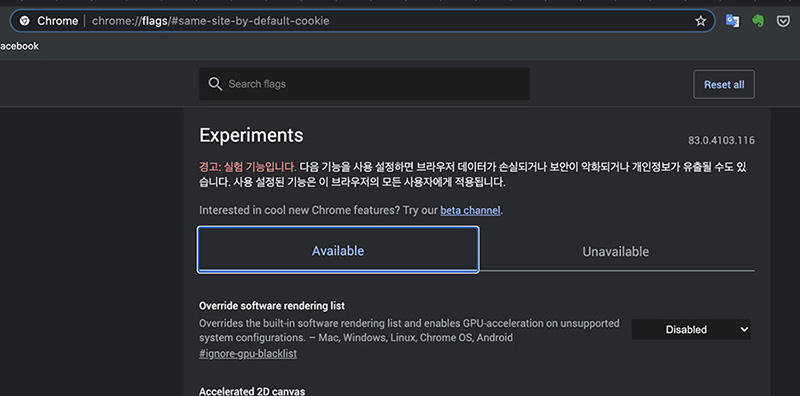Click the Chrome site info icon

24,21
